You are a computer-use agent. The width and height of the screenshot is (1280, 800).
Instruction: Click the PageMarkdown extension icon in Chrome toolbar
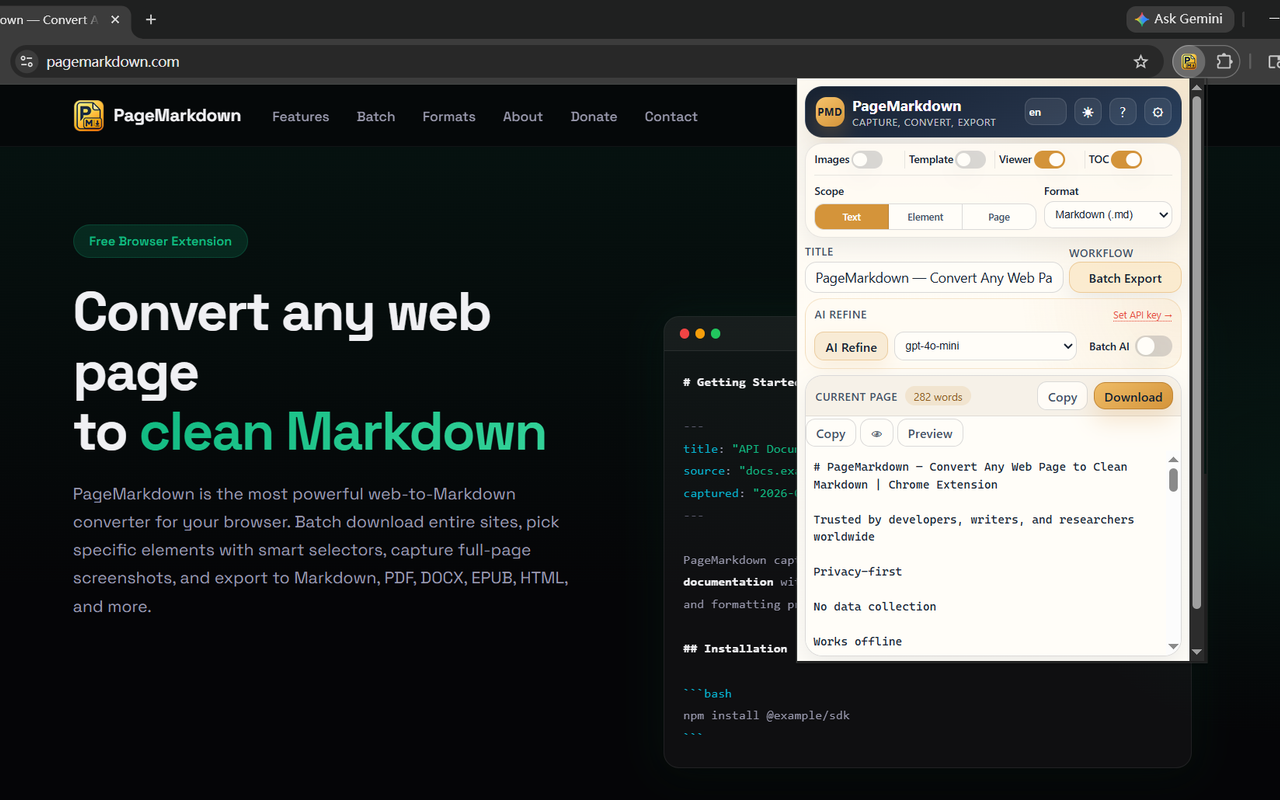point(1189,61)
